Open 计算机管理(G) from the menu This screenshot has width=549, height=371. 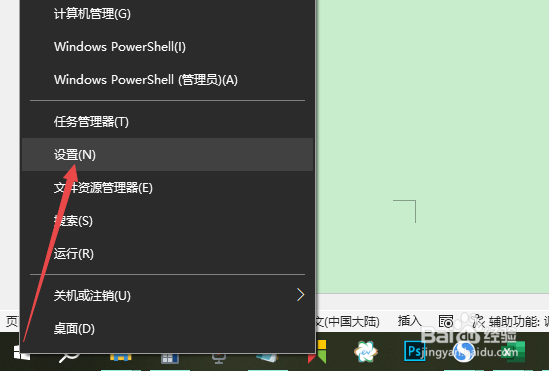coord(167,14)
